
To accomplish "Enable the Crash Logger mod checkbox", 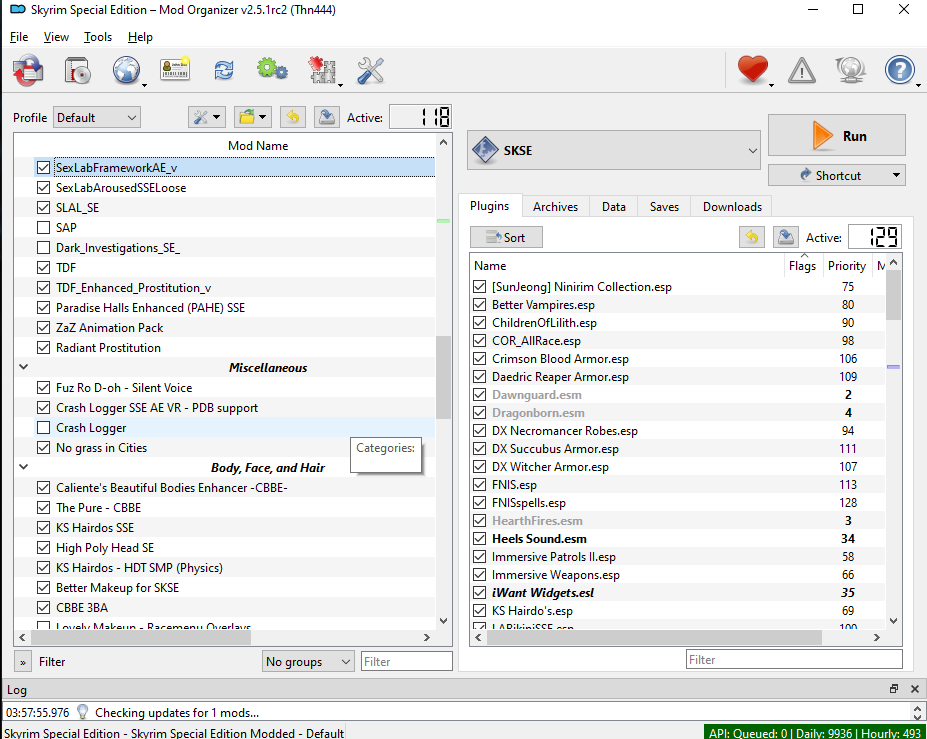I will [43, 428].
